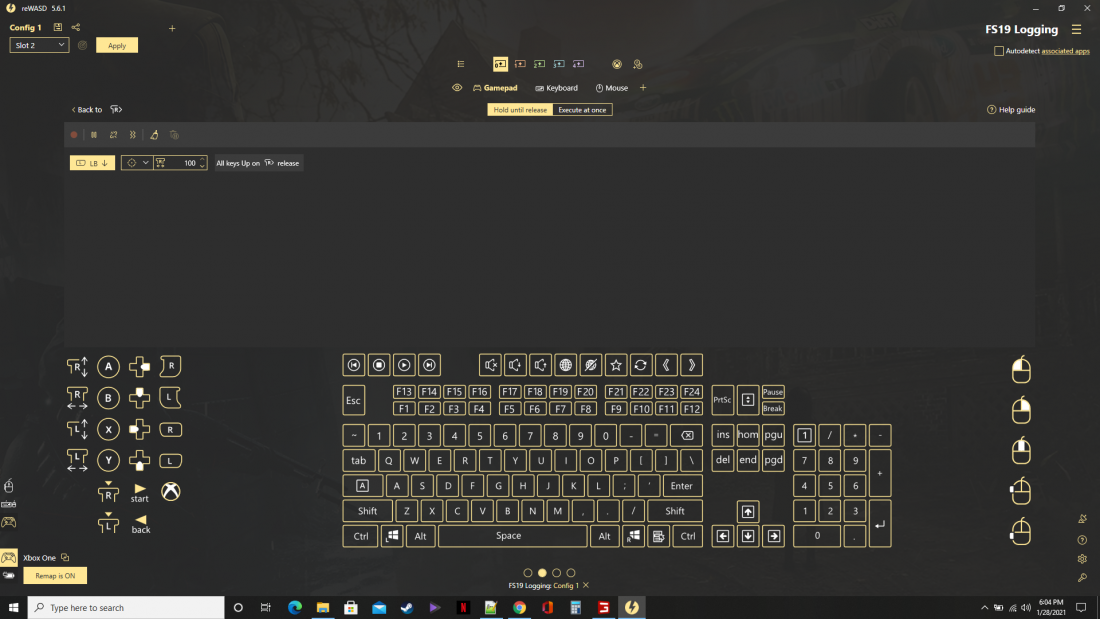Open the Help guide link
The height and width of the screenshot is (619, 1100).
(x=1011, y=110)
